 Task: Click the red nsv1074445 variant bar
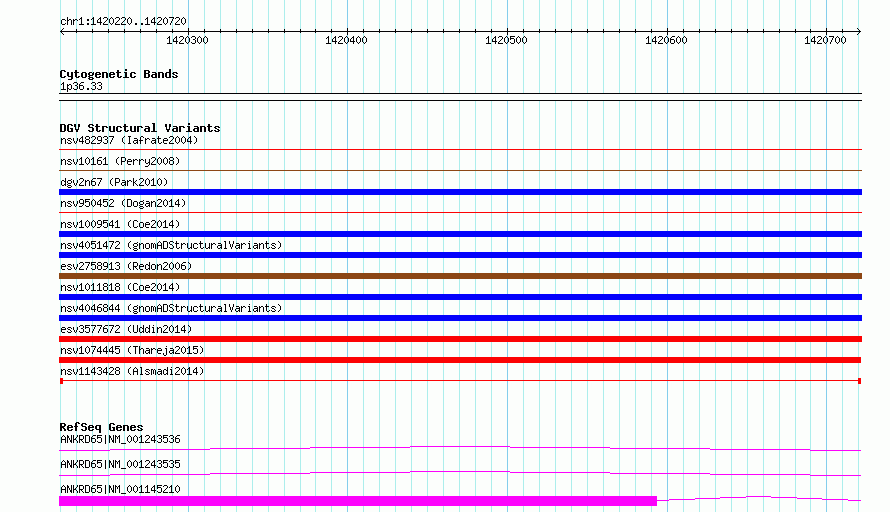(x=460, y=360)
